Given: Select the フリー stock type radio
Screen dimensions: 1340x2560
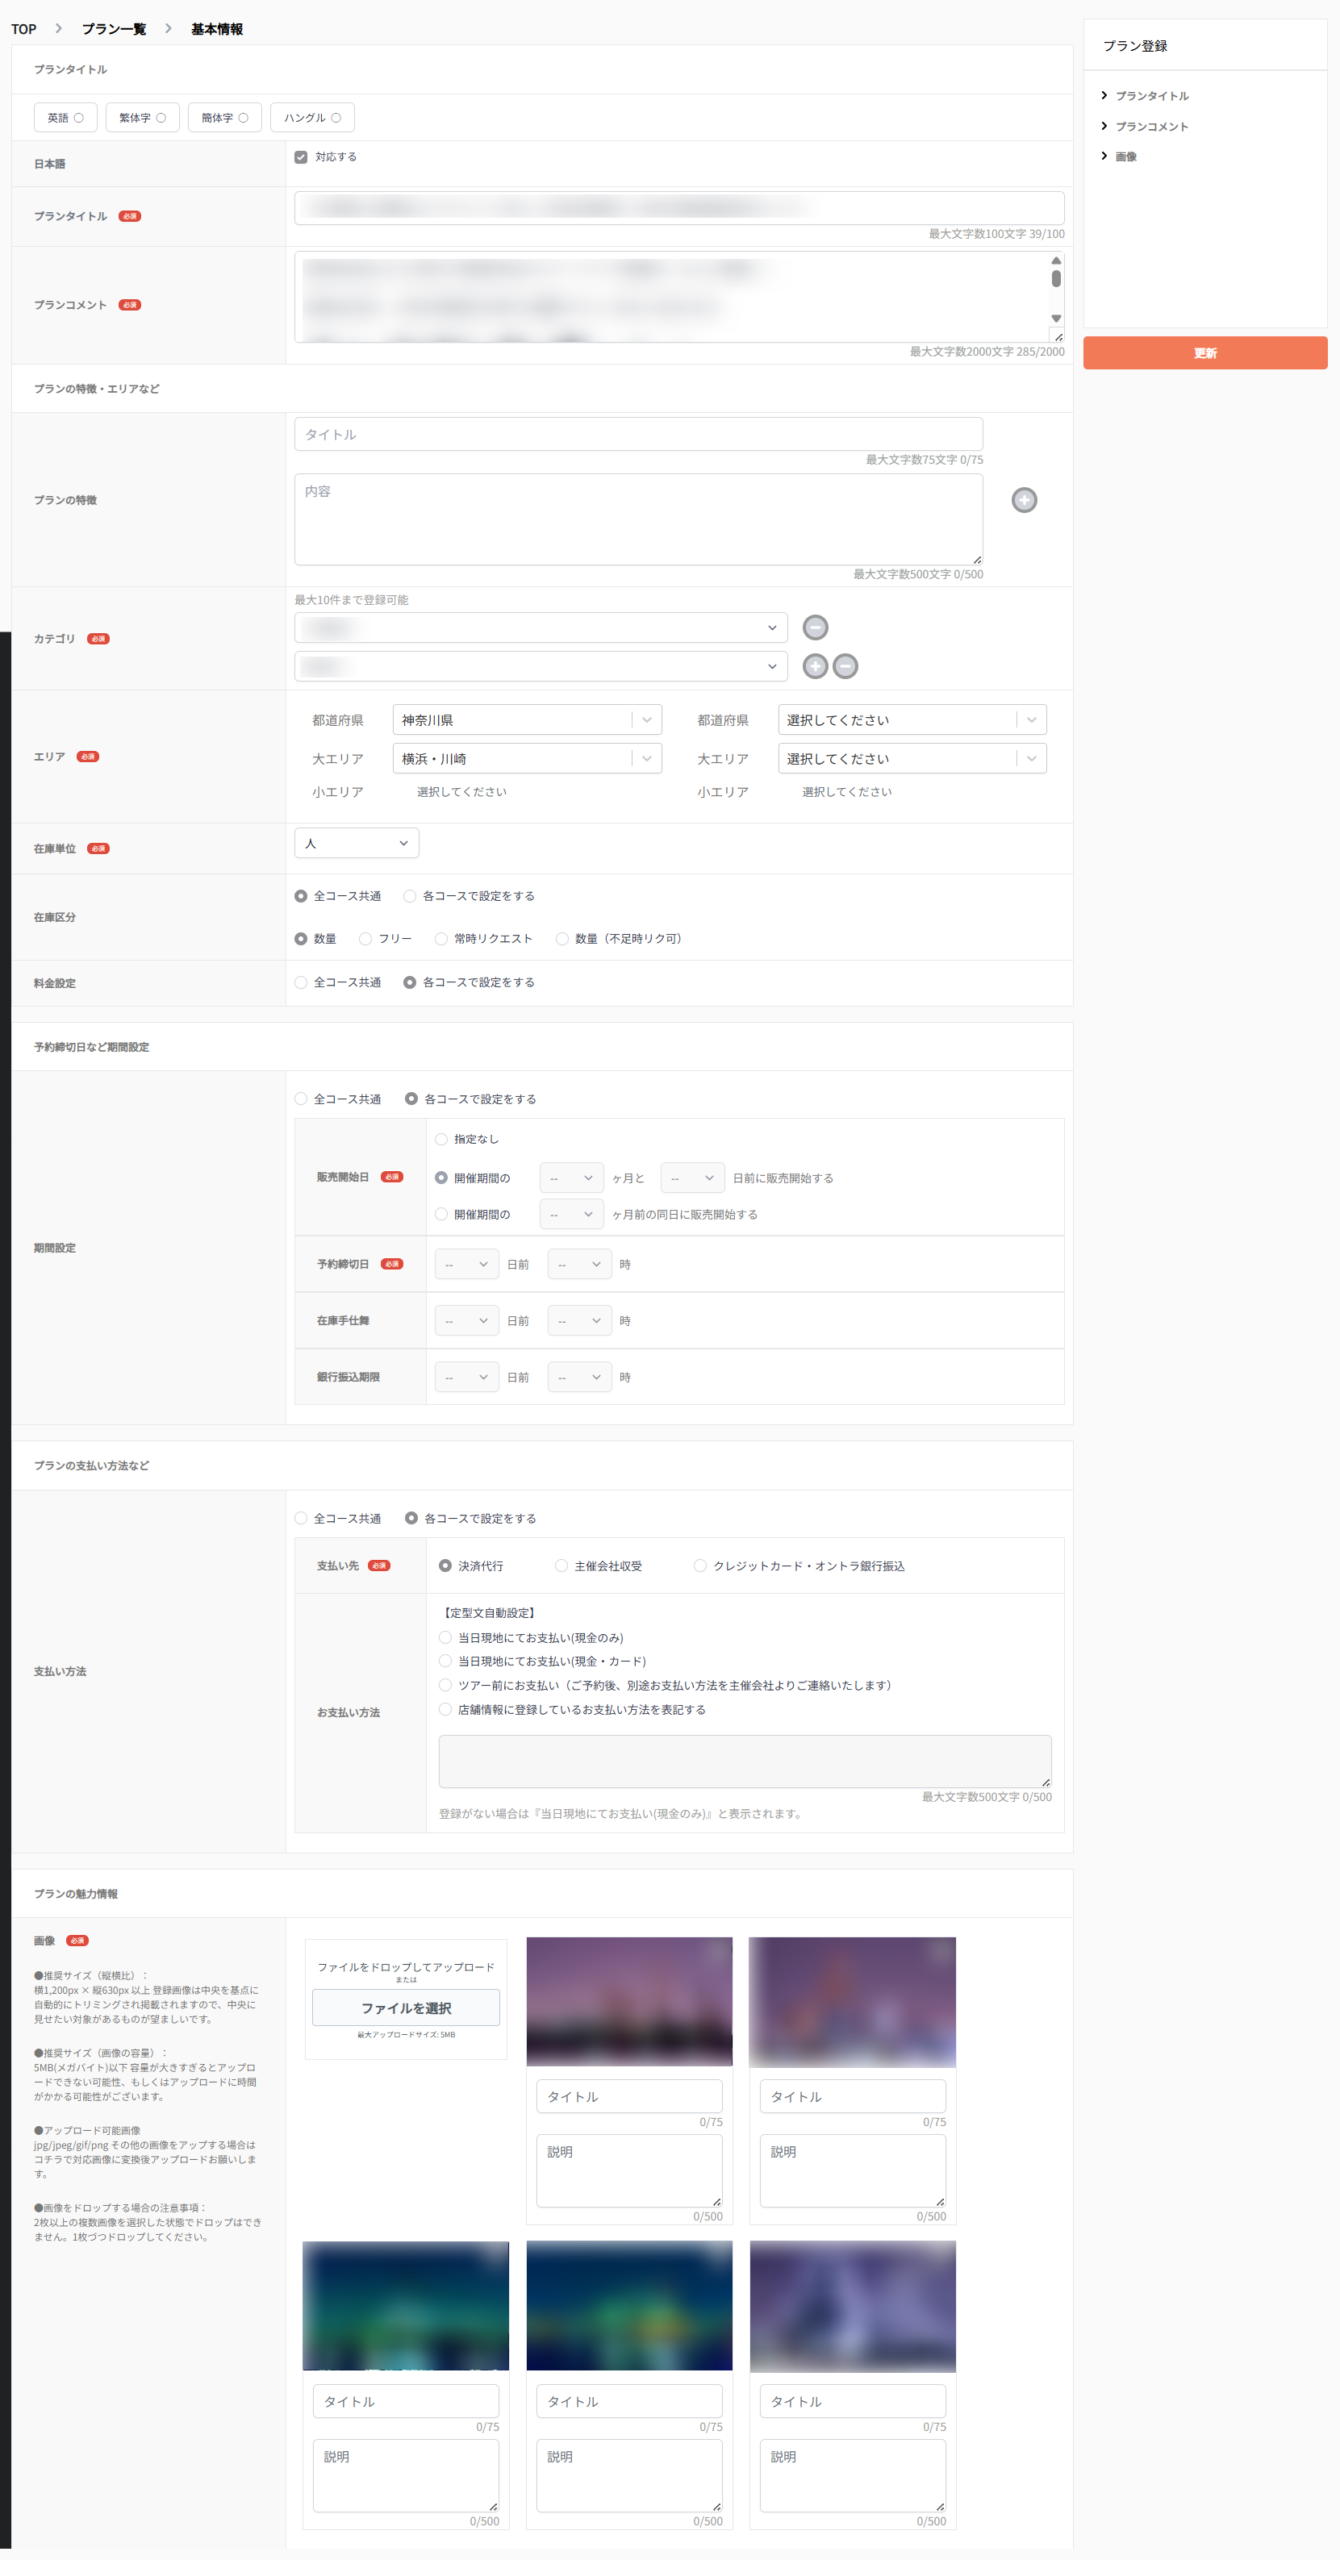Looking at the screenshot, I should click(x=365, y=939).
